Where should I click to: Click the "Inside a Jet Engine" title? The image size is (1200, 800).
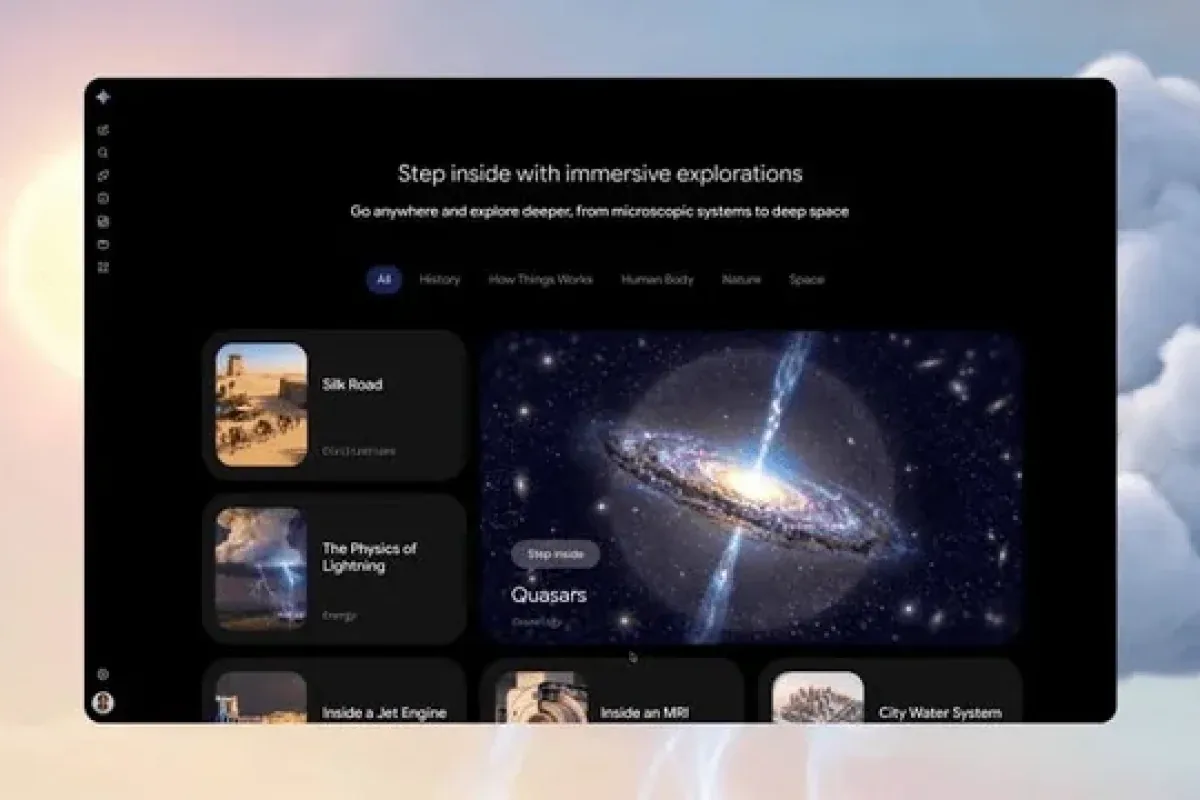click(384, 713)
